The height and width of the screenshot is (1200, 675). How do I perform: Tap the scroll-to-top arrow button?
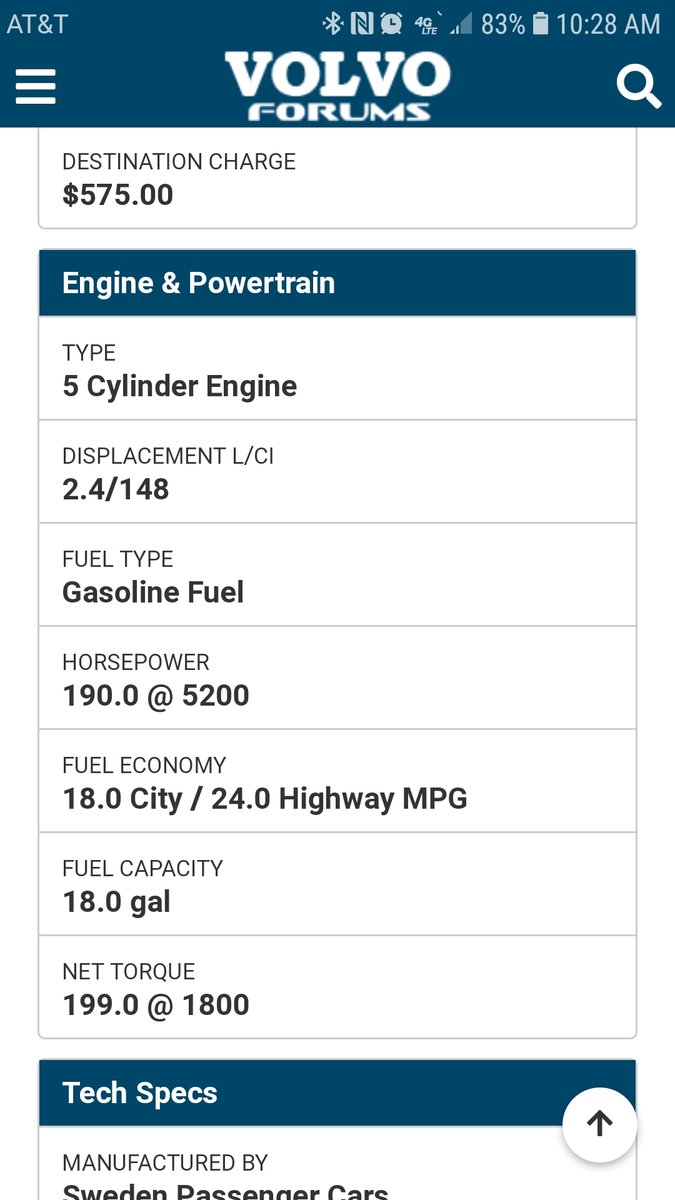599,1124
